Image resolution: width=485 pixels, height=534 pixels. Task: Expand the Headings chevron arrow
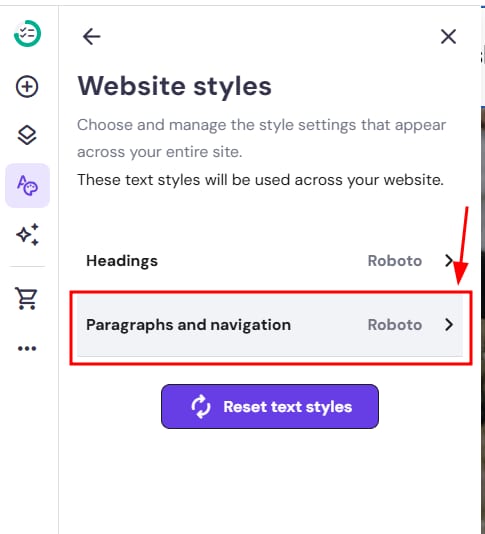[x=449, y=261]
